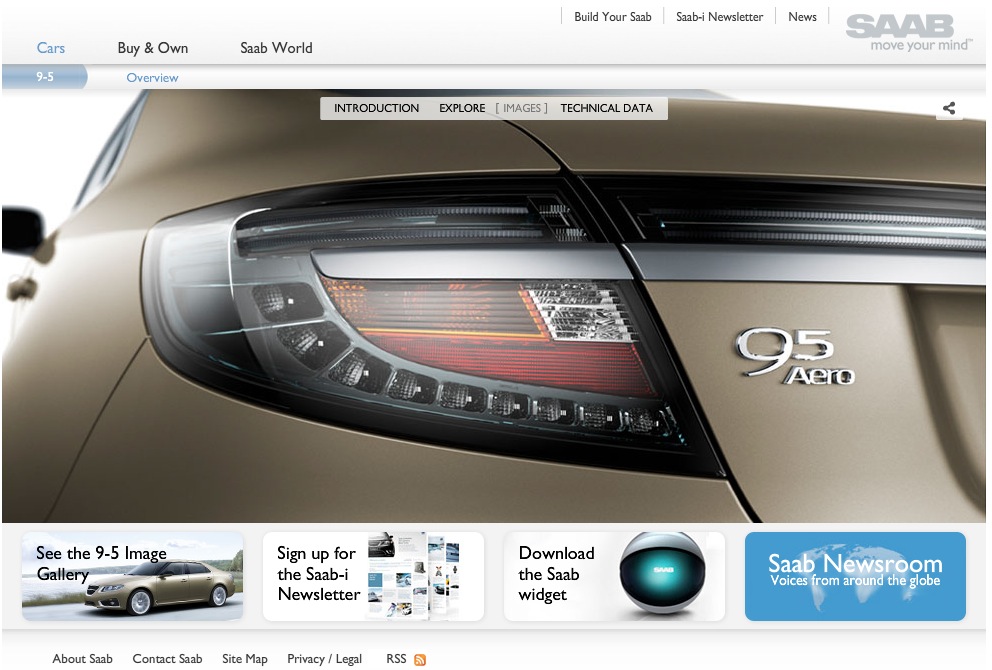Viewport: 992px width, 670px height.
Task: Click the Contact Saab link
Action: pyautogui.click(x=167, y=659)
